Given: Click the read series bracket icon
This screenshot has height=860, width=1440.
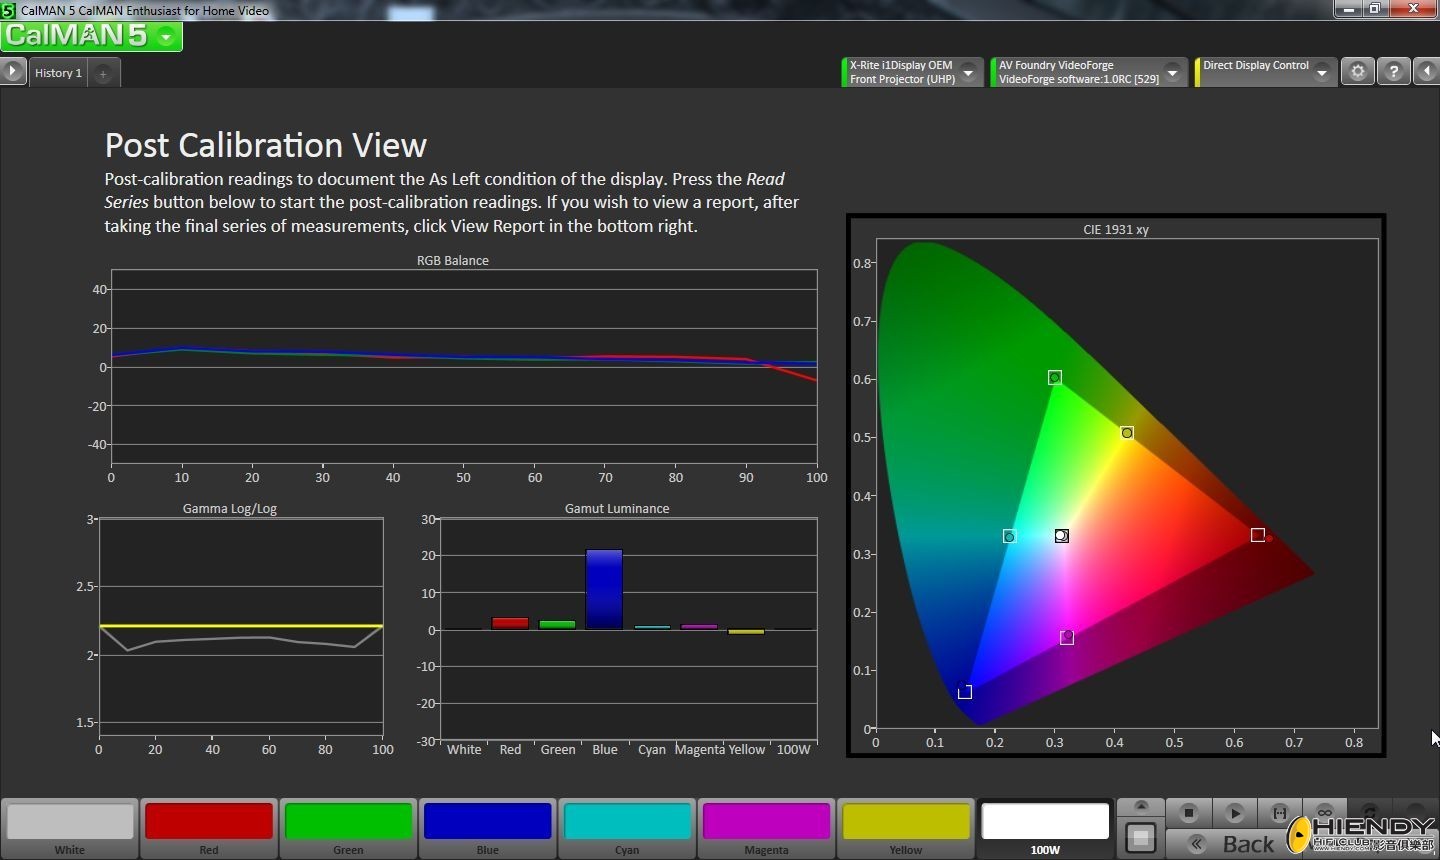Looking at the screenshot, I should pyautogui.click(x=1279, y=813).
